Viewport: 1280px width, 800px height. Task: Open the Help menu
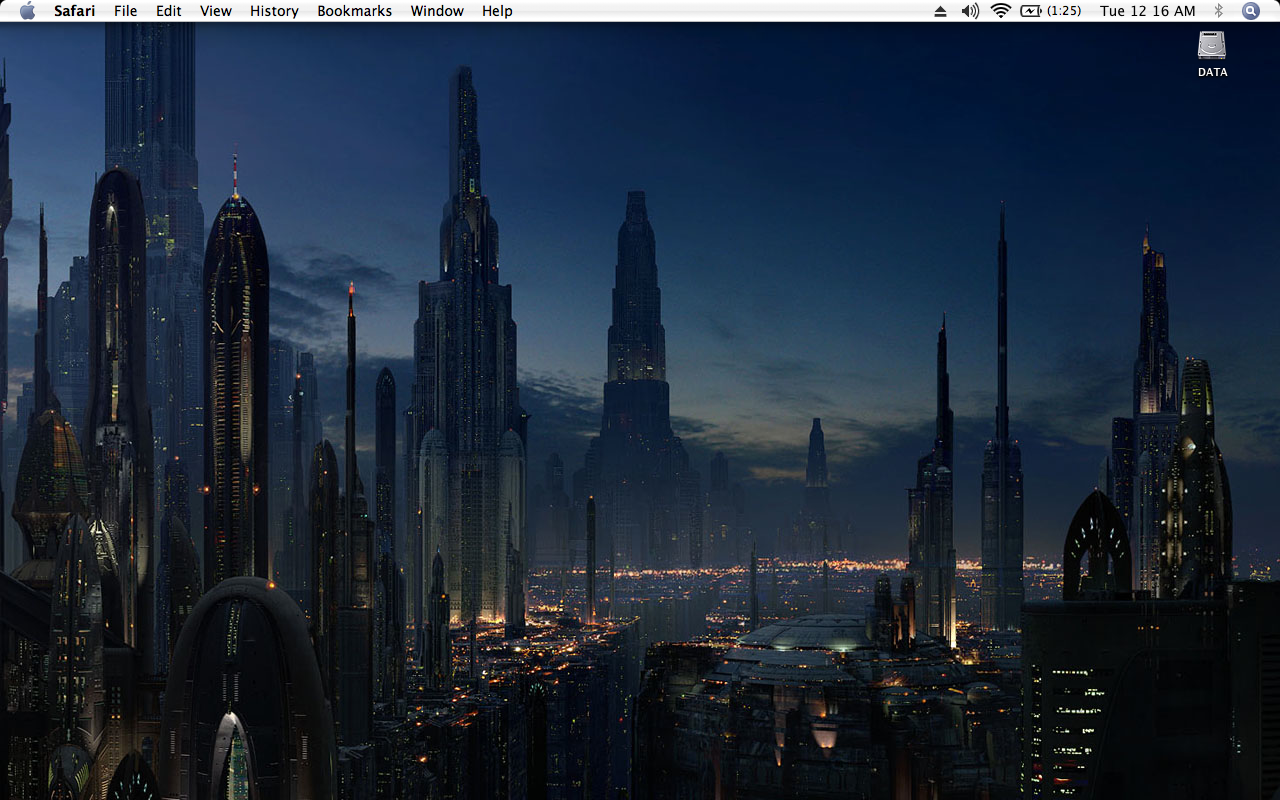[497, 11]
